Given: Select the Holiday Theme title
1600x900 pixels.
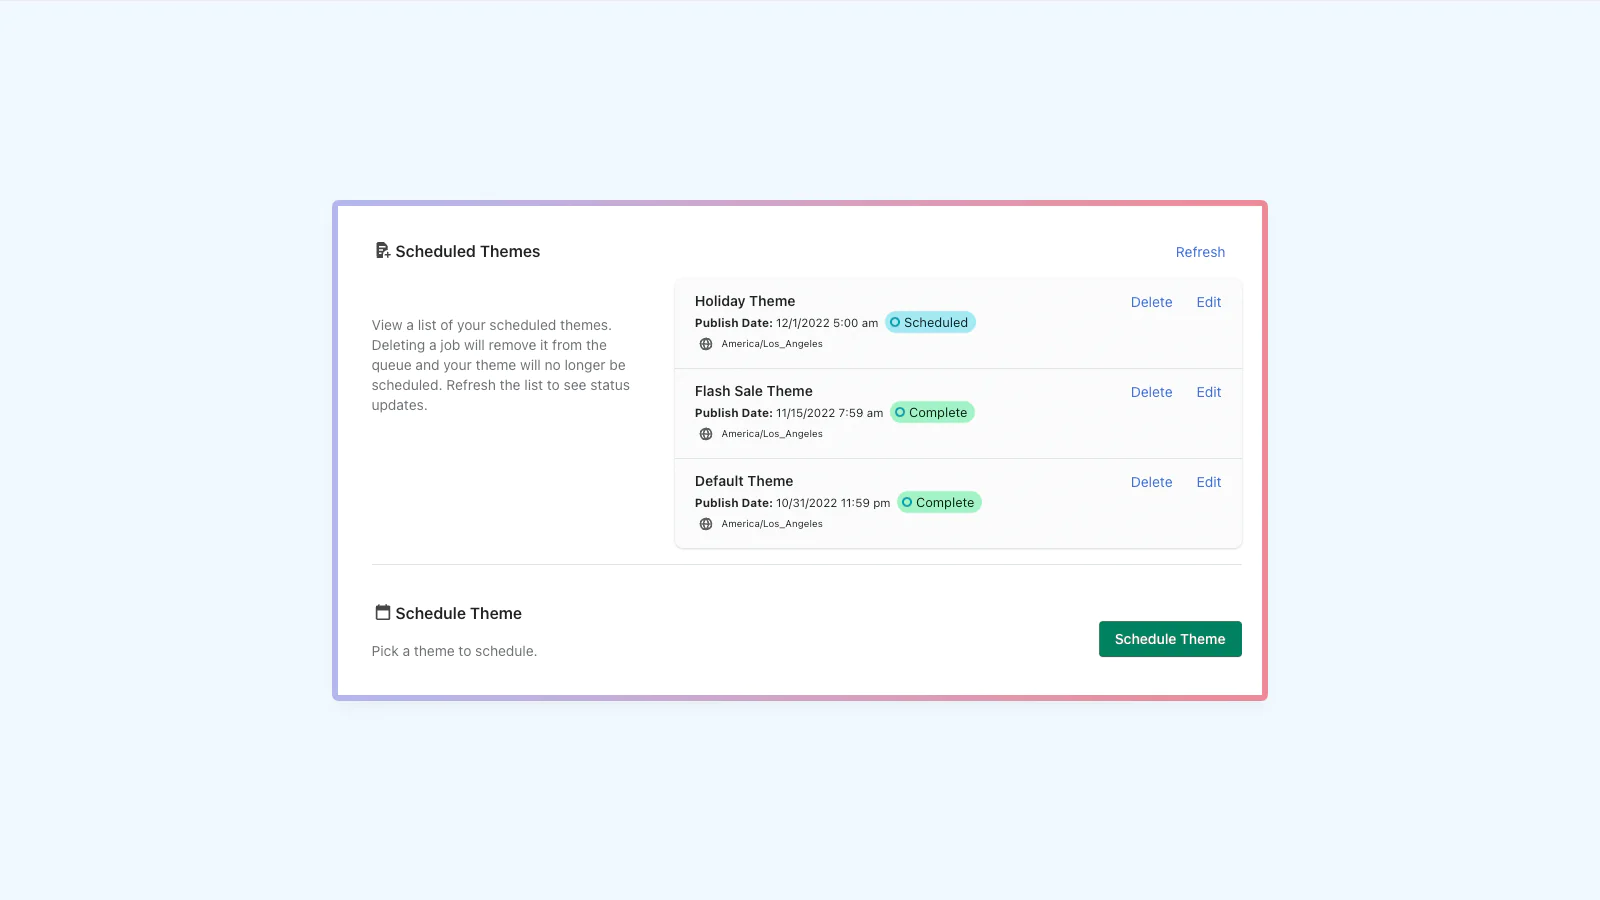Looking at the screenshot, I should [x=745, y=301].
